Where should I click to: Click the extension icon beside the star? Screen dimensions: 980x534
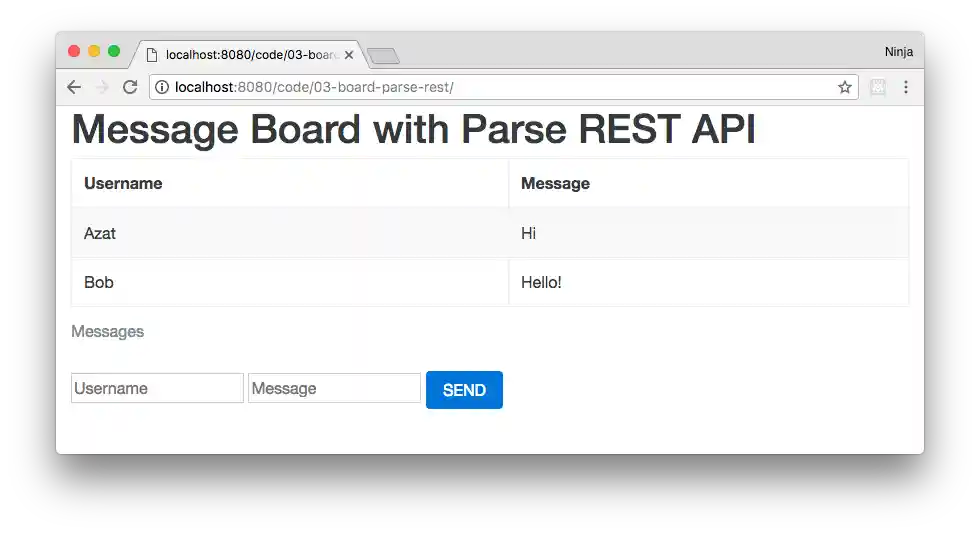pos(877,87)
